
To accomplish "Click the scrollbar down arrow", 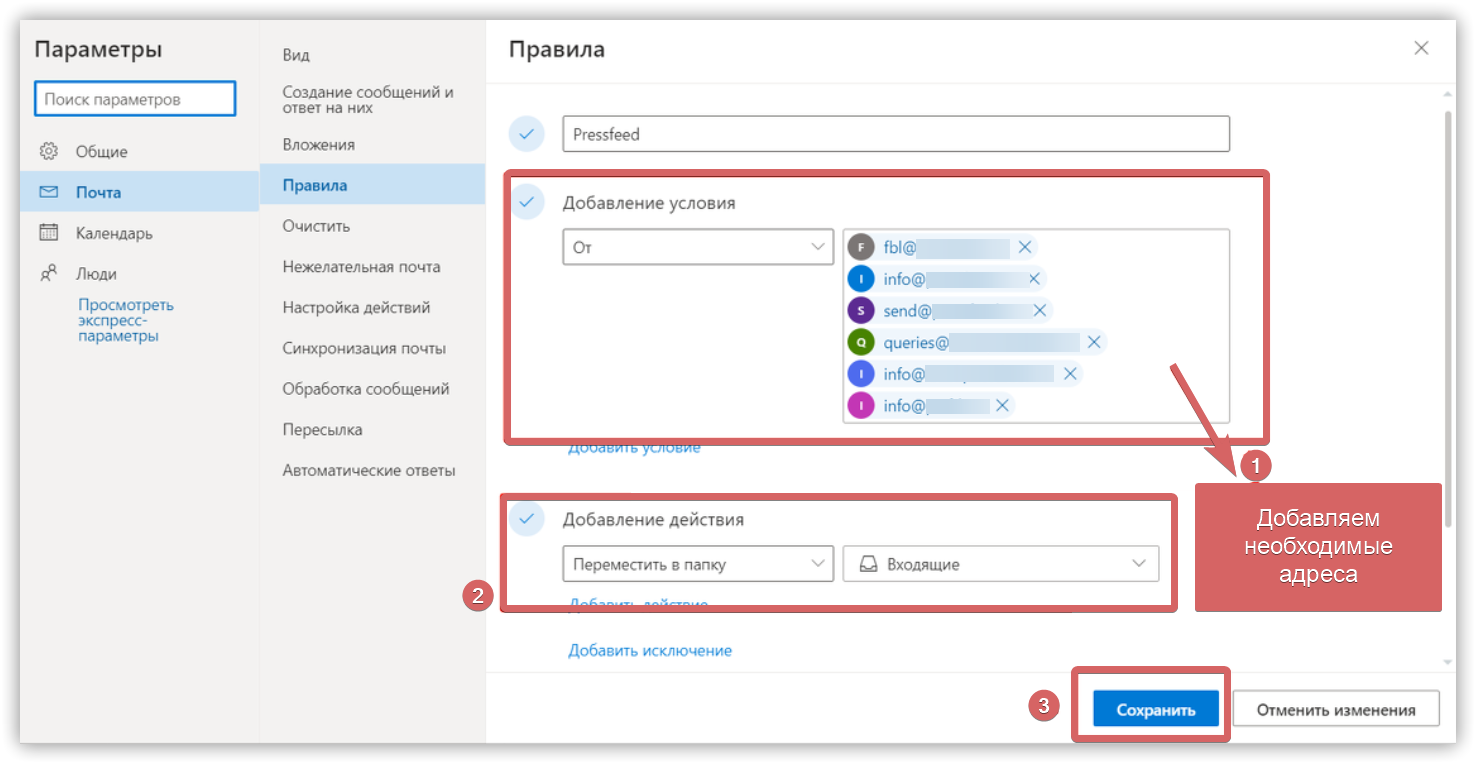I will coord(1448,661).
